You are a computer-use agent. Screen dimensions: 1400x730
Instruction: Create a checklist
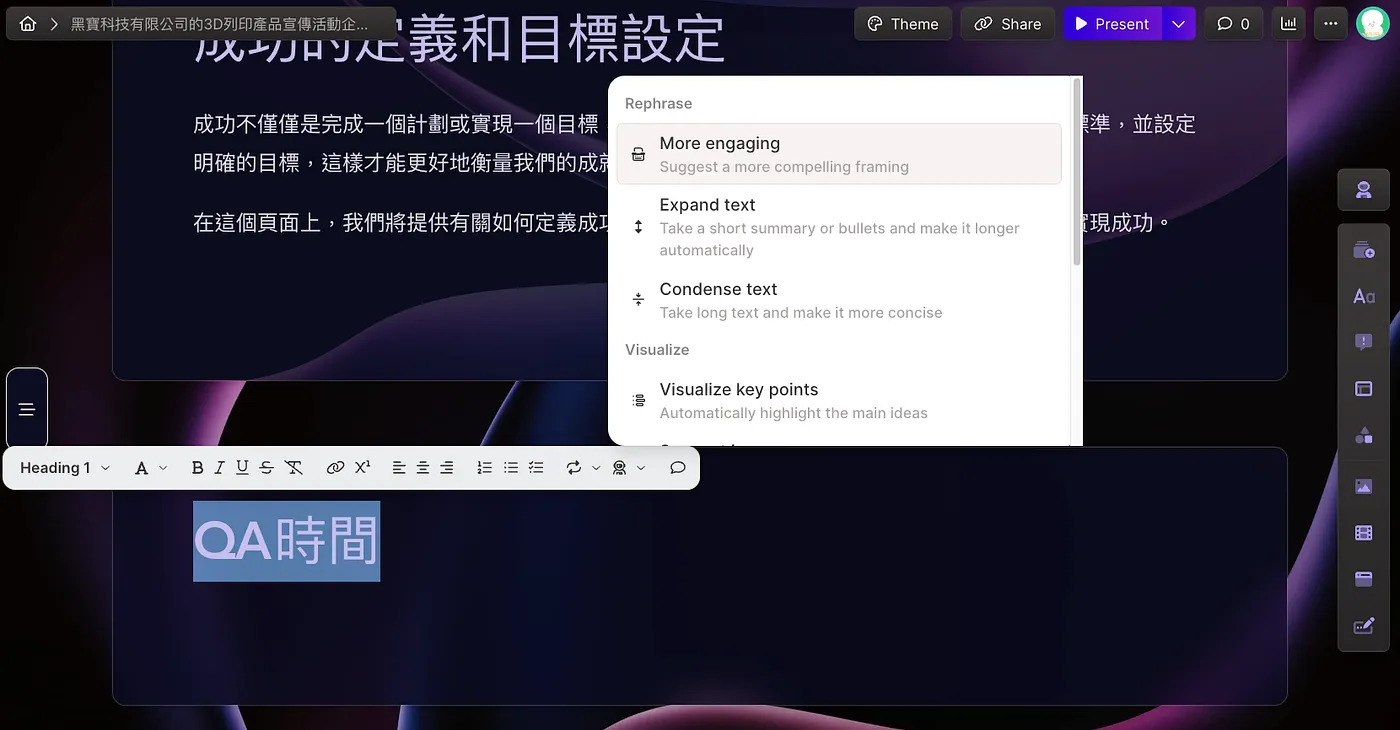(x=536, y=468)
